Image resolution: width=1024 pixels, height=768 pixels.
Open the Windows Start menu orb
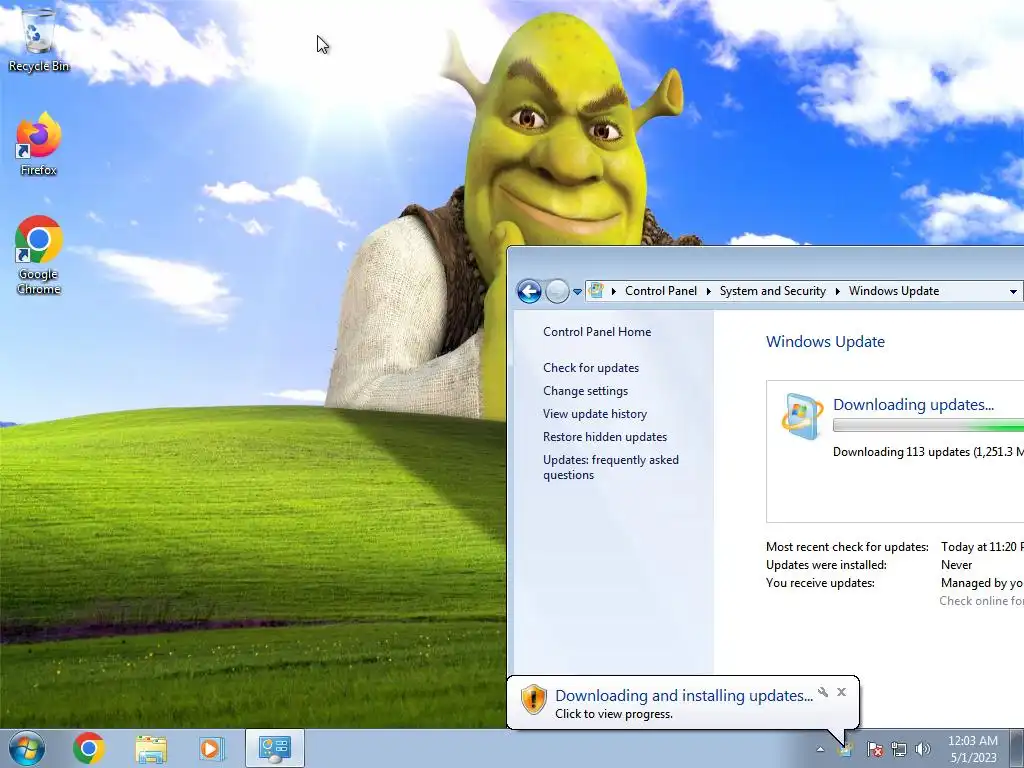27,748
